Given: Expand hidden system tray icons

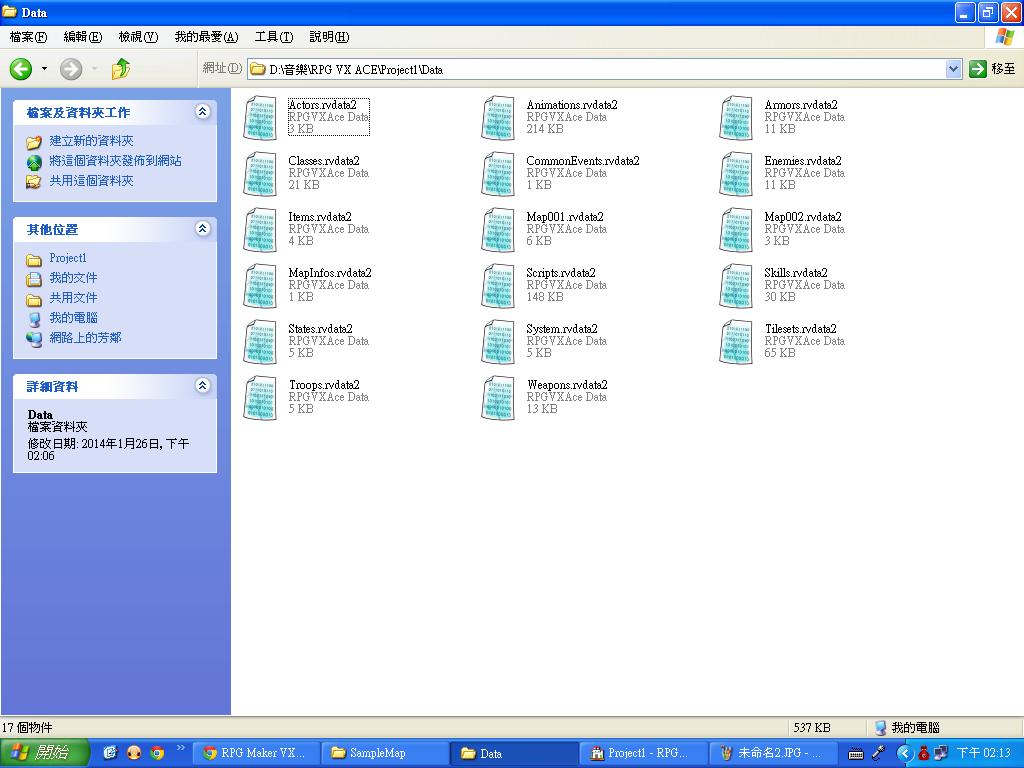Looking at the screenshot, I should click(x=904, y=753).
